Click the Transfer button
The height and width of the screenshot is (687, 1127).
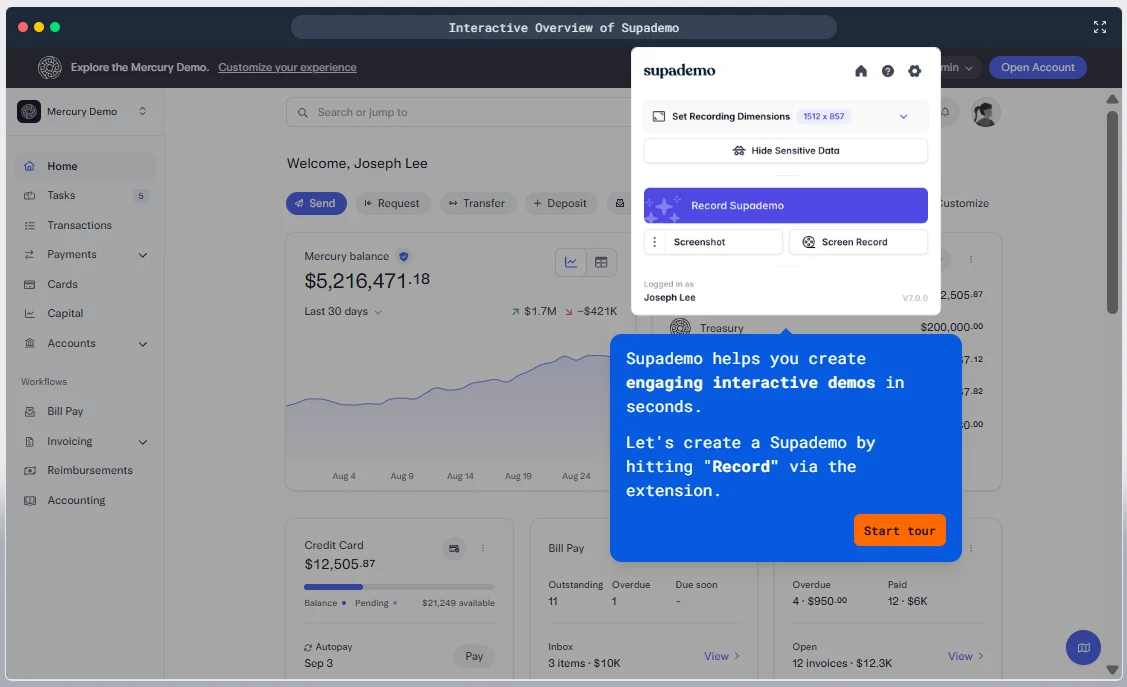pos(477,203)
